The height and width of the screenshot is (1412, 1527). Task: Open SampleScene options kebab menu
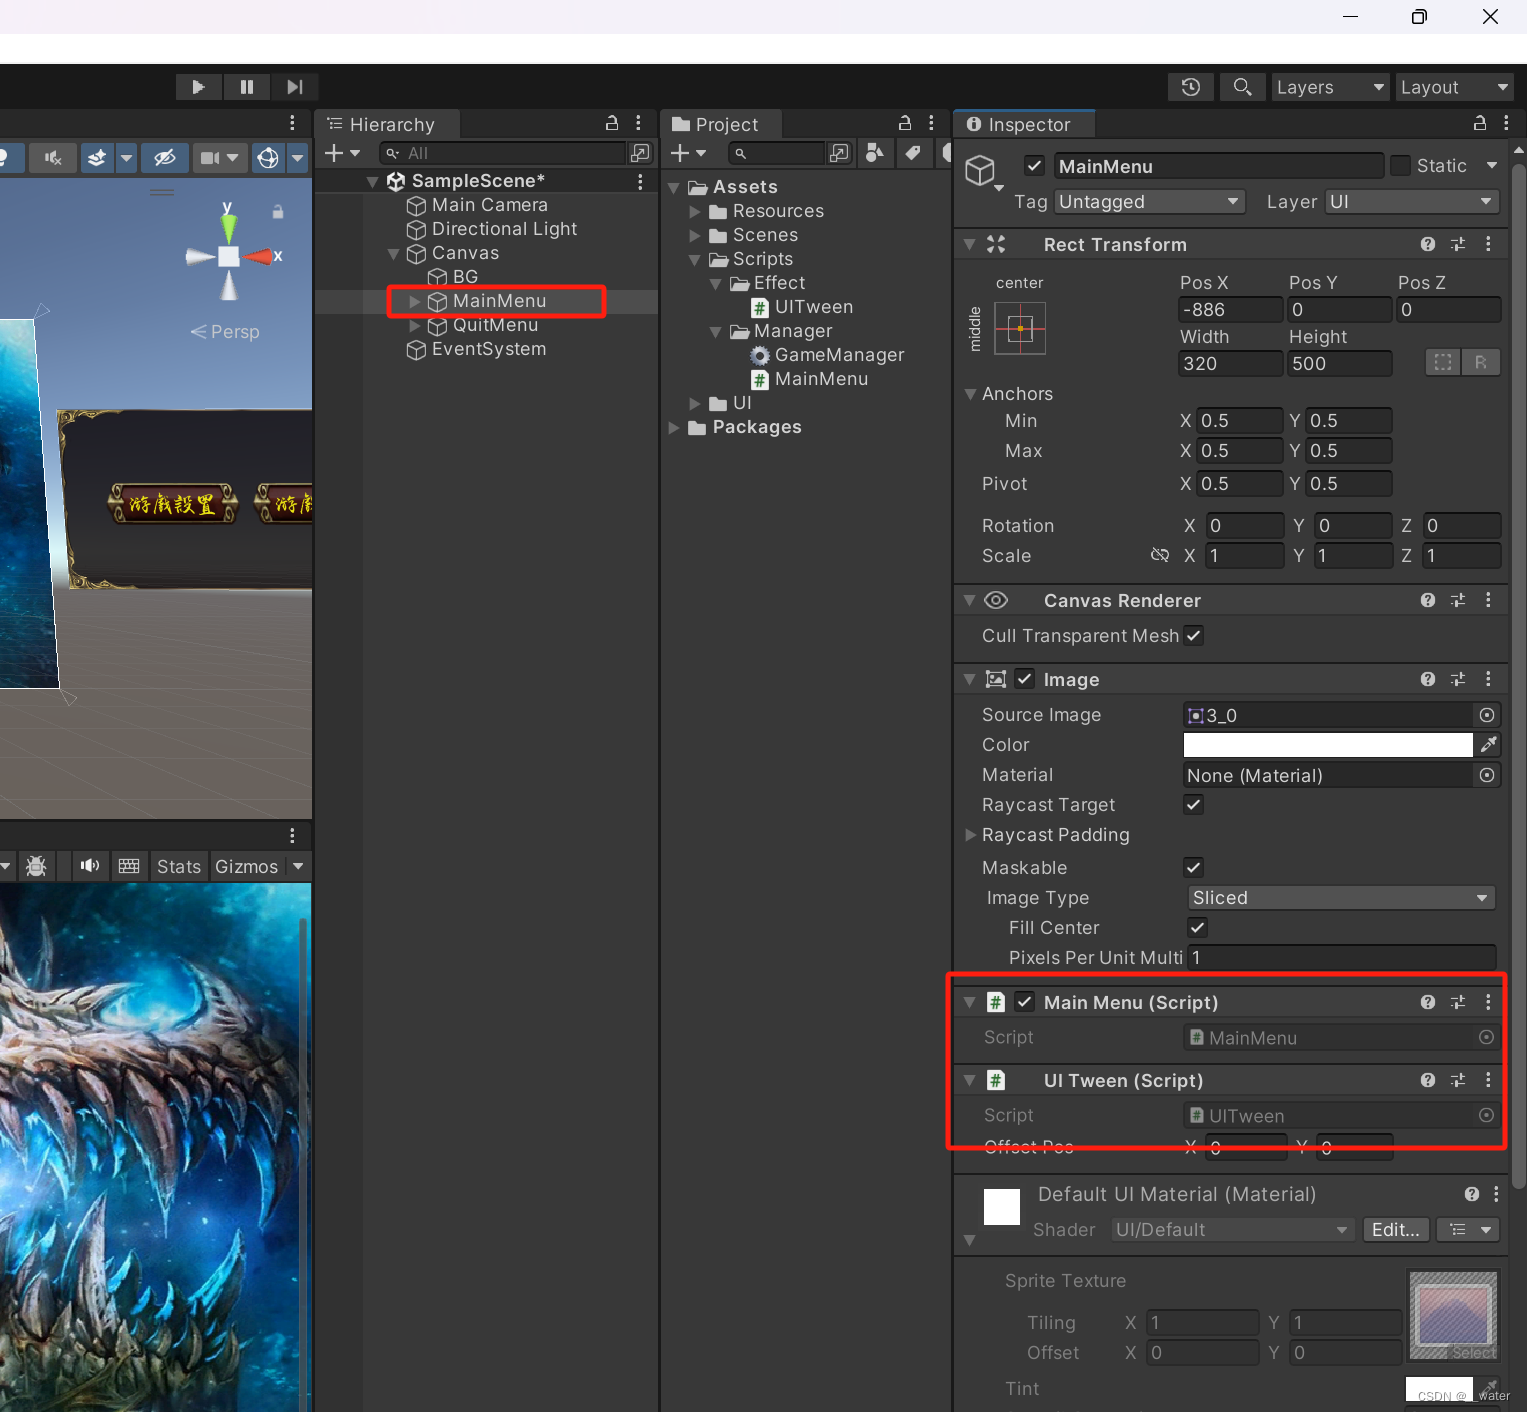pyautogui.click(x=640, y=181)
